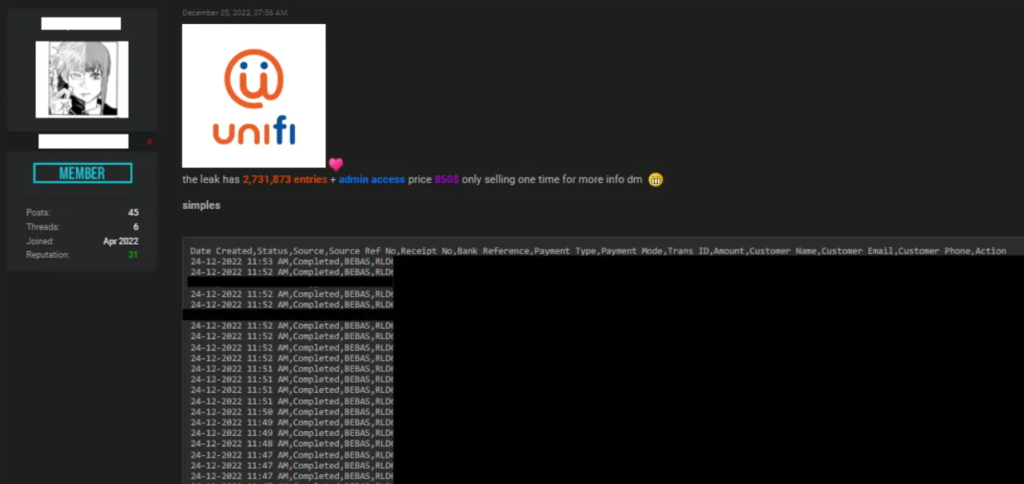Viewport: 1024px width, 484px height.
Task: Open the user's Posts count 45
Action: point(133,213)
